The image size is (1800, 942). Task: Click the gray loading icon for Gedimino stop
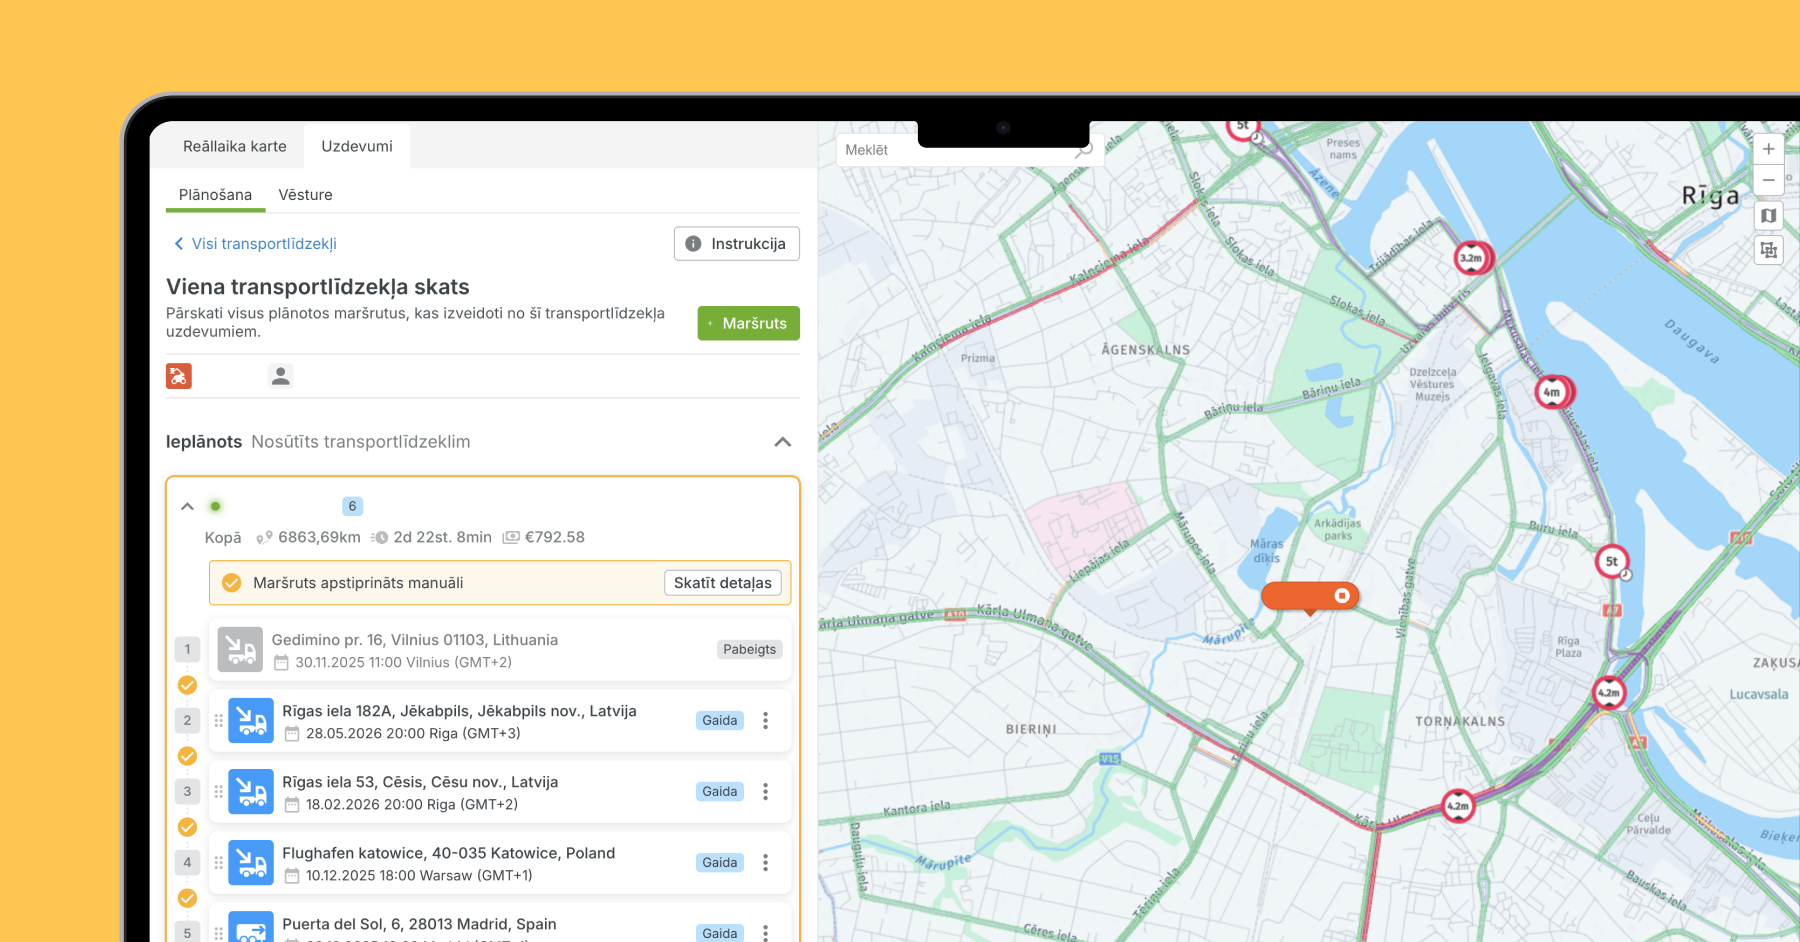tap(240, 650)
